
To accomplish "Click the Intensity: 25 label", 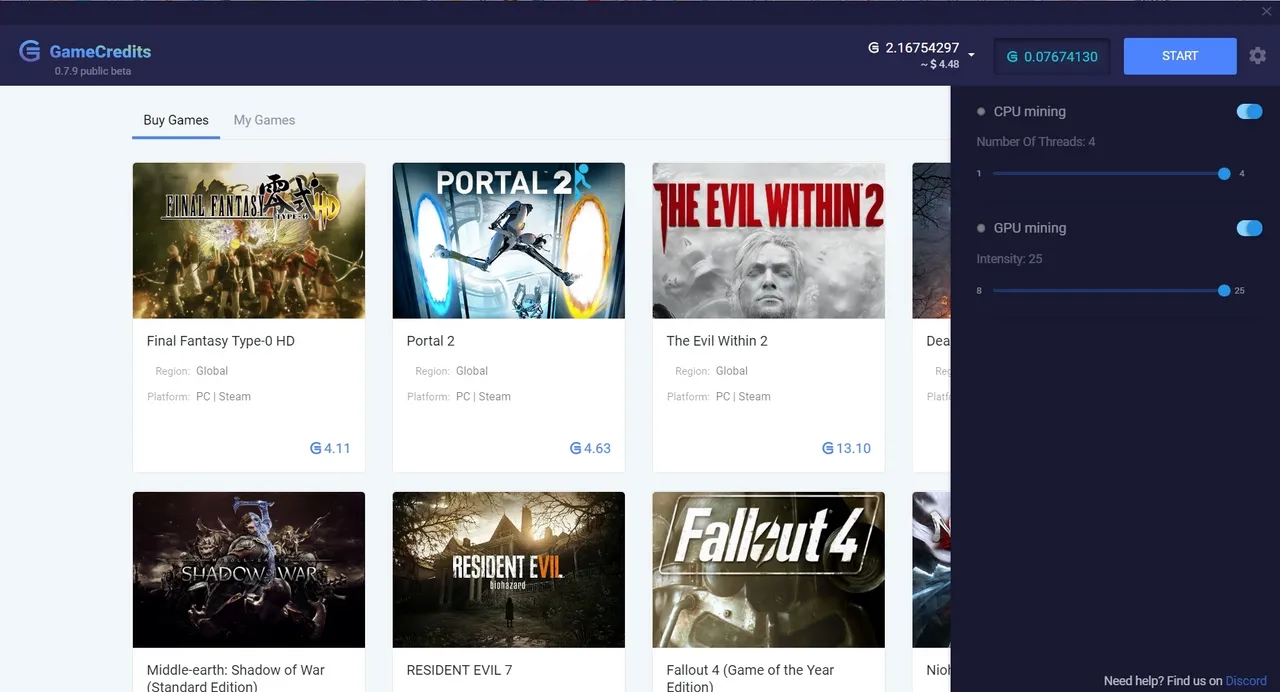I will (1009, 259).
